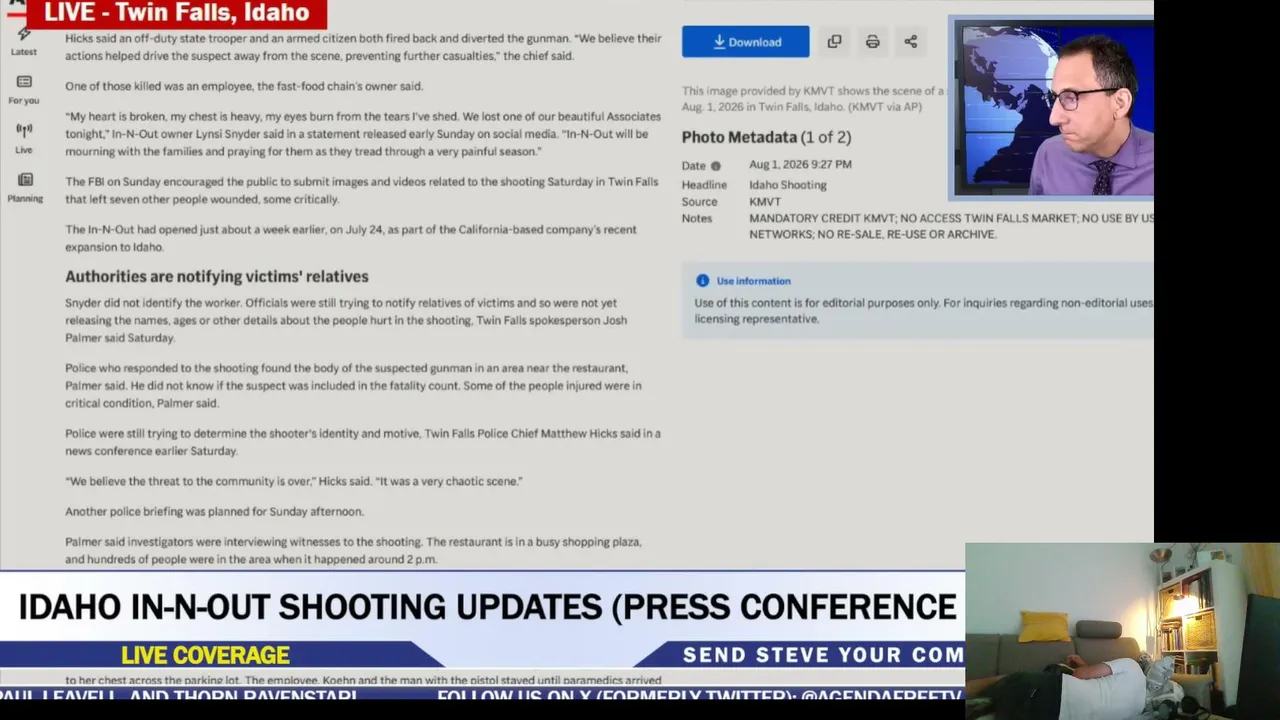Click the SEND STEVE YOUR COM banner text

click(822, 655)
